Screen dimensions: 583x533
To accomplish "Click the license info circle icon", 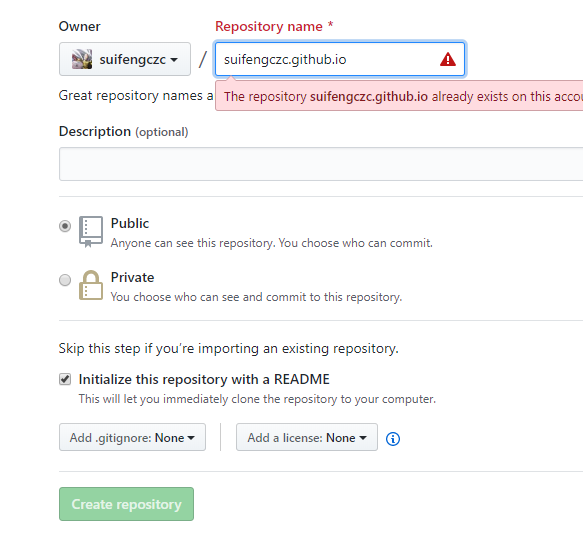I will [x=393, y=439].
